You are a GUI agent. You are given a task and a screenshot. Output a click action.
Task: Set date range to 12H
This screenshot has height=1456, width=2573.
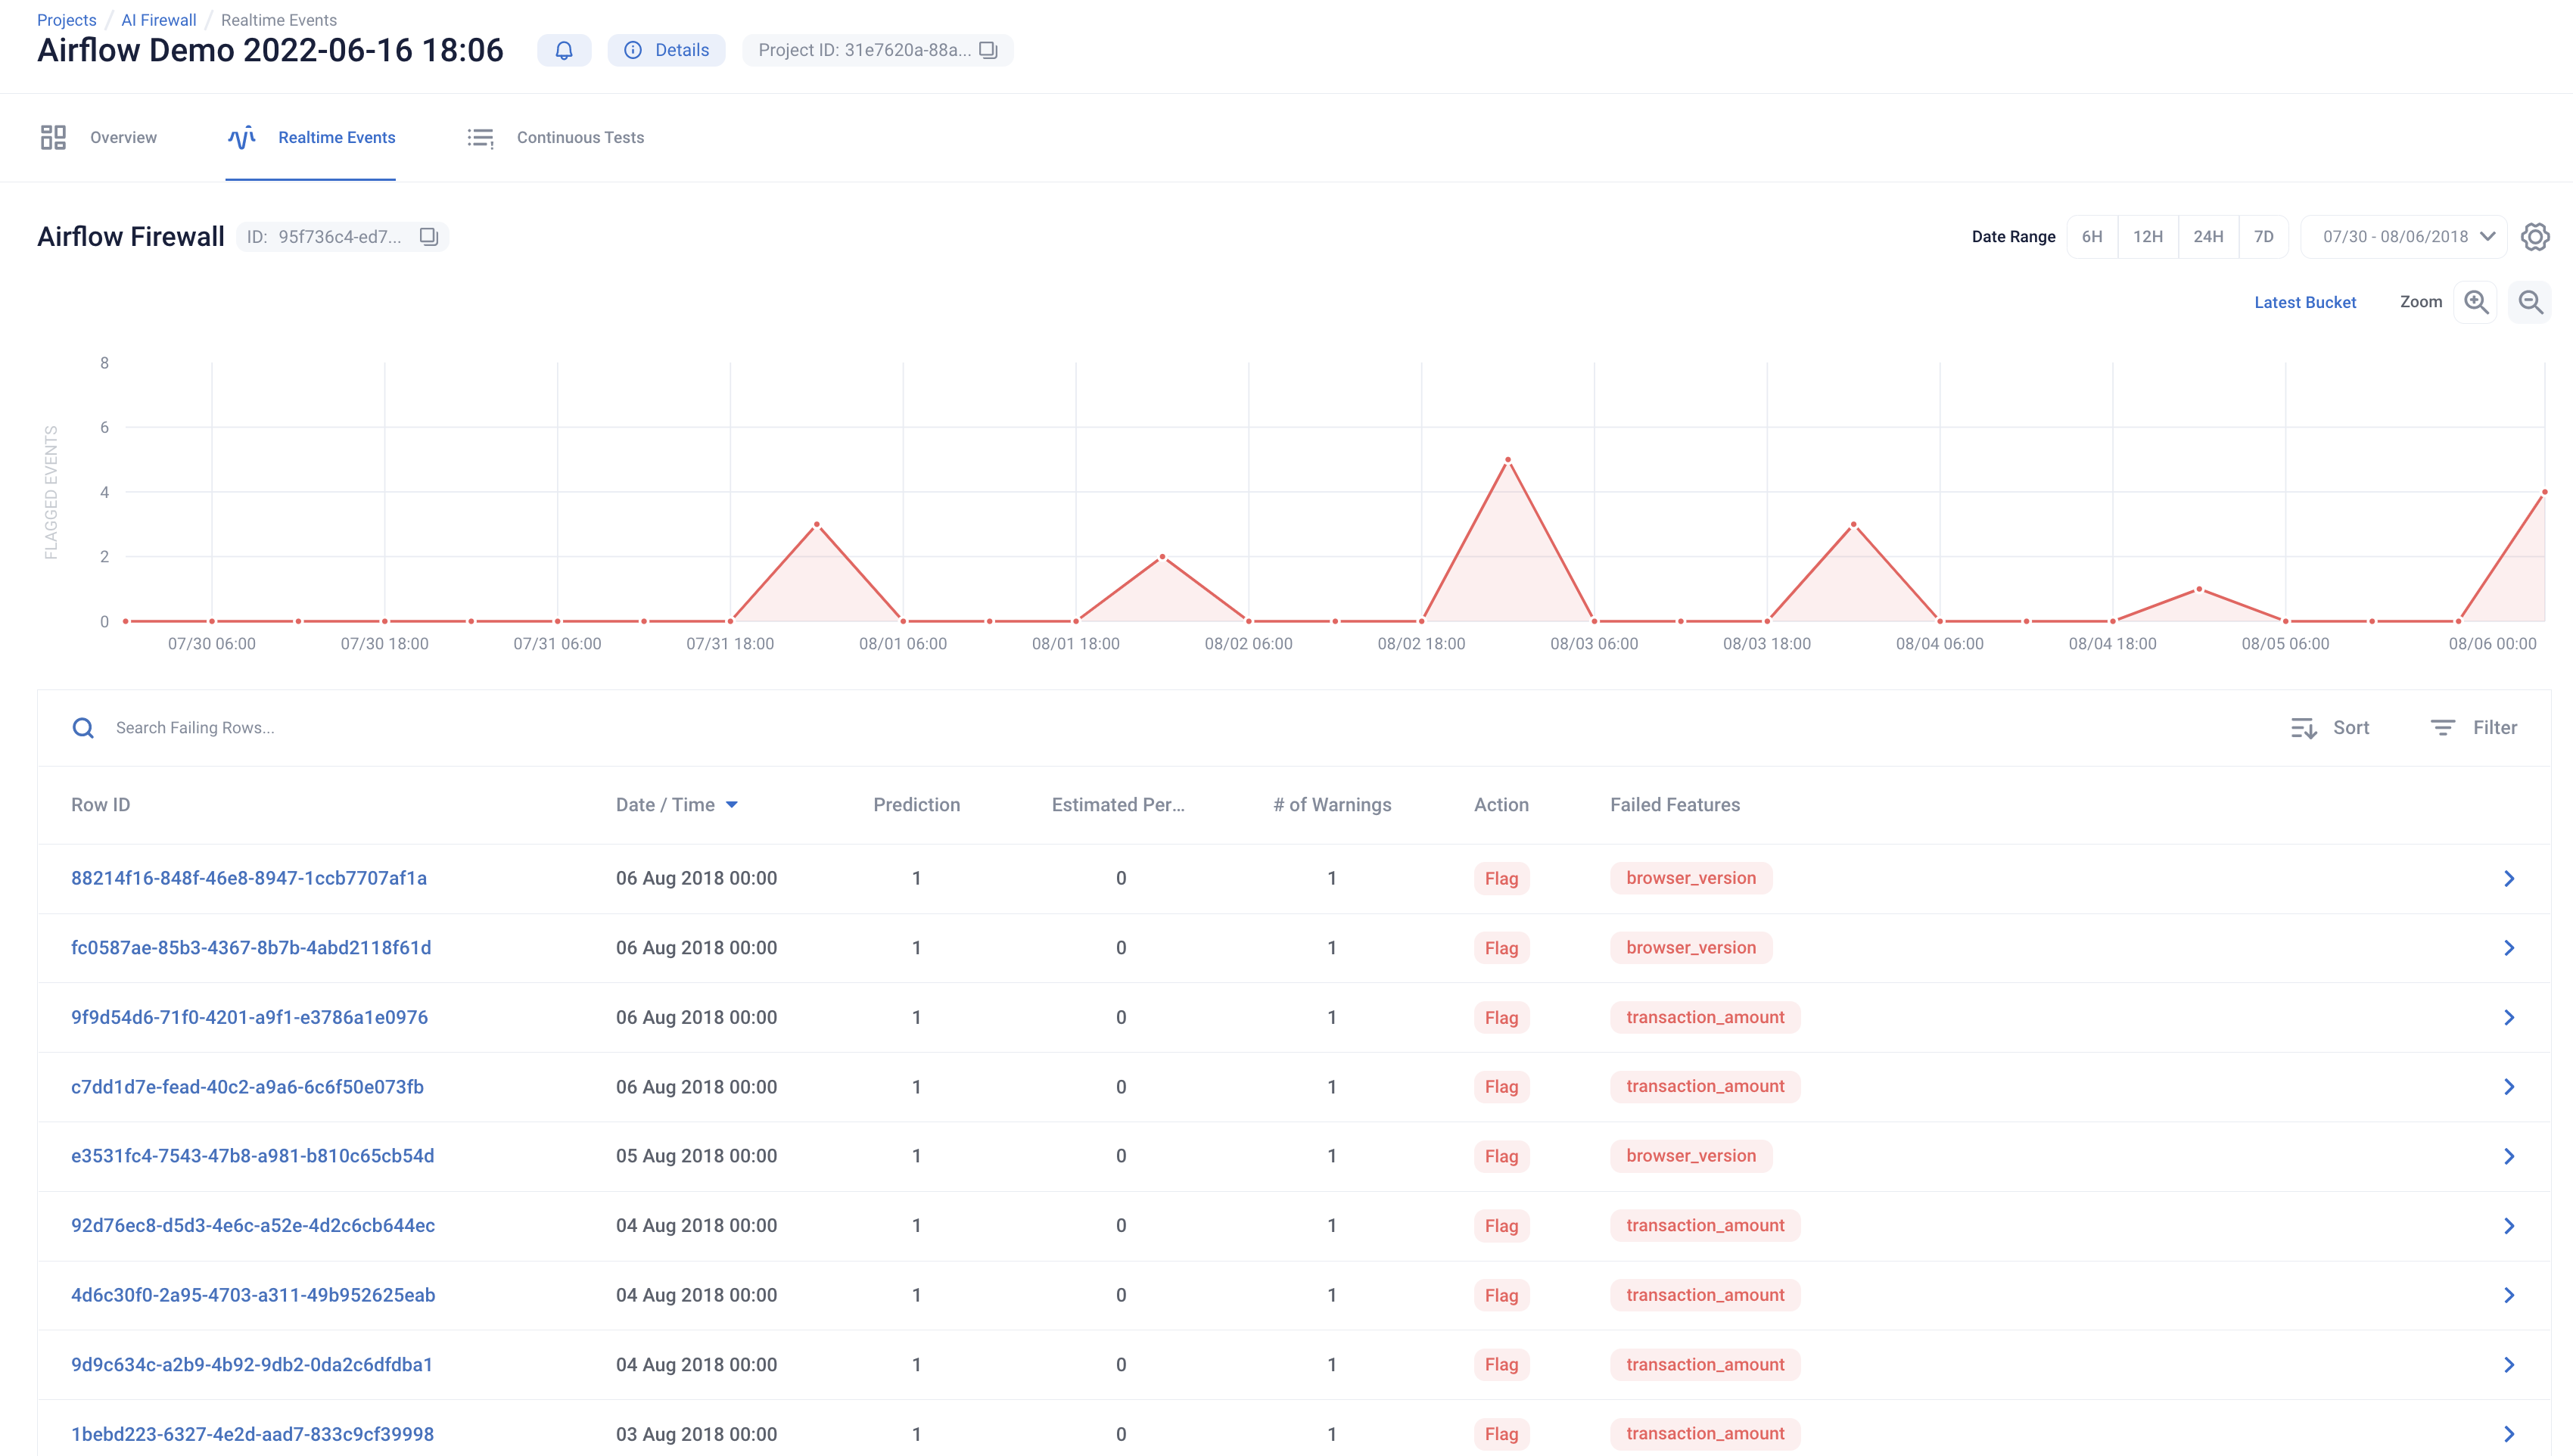[x=2148, y=237]
